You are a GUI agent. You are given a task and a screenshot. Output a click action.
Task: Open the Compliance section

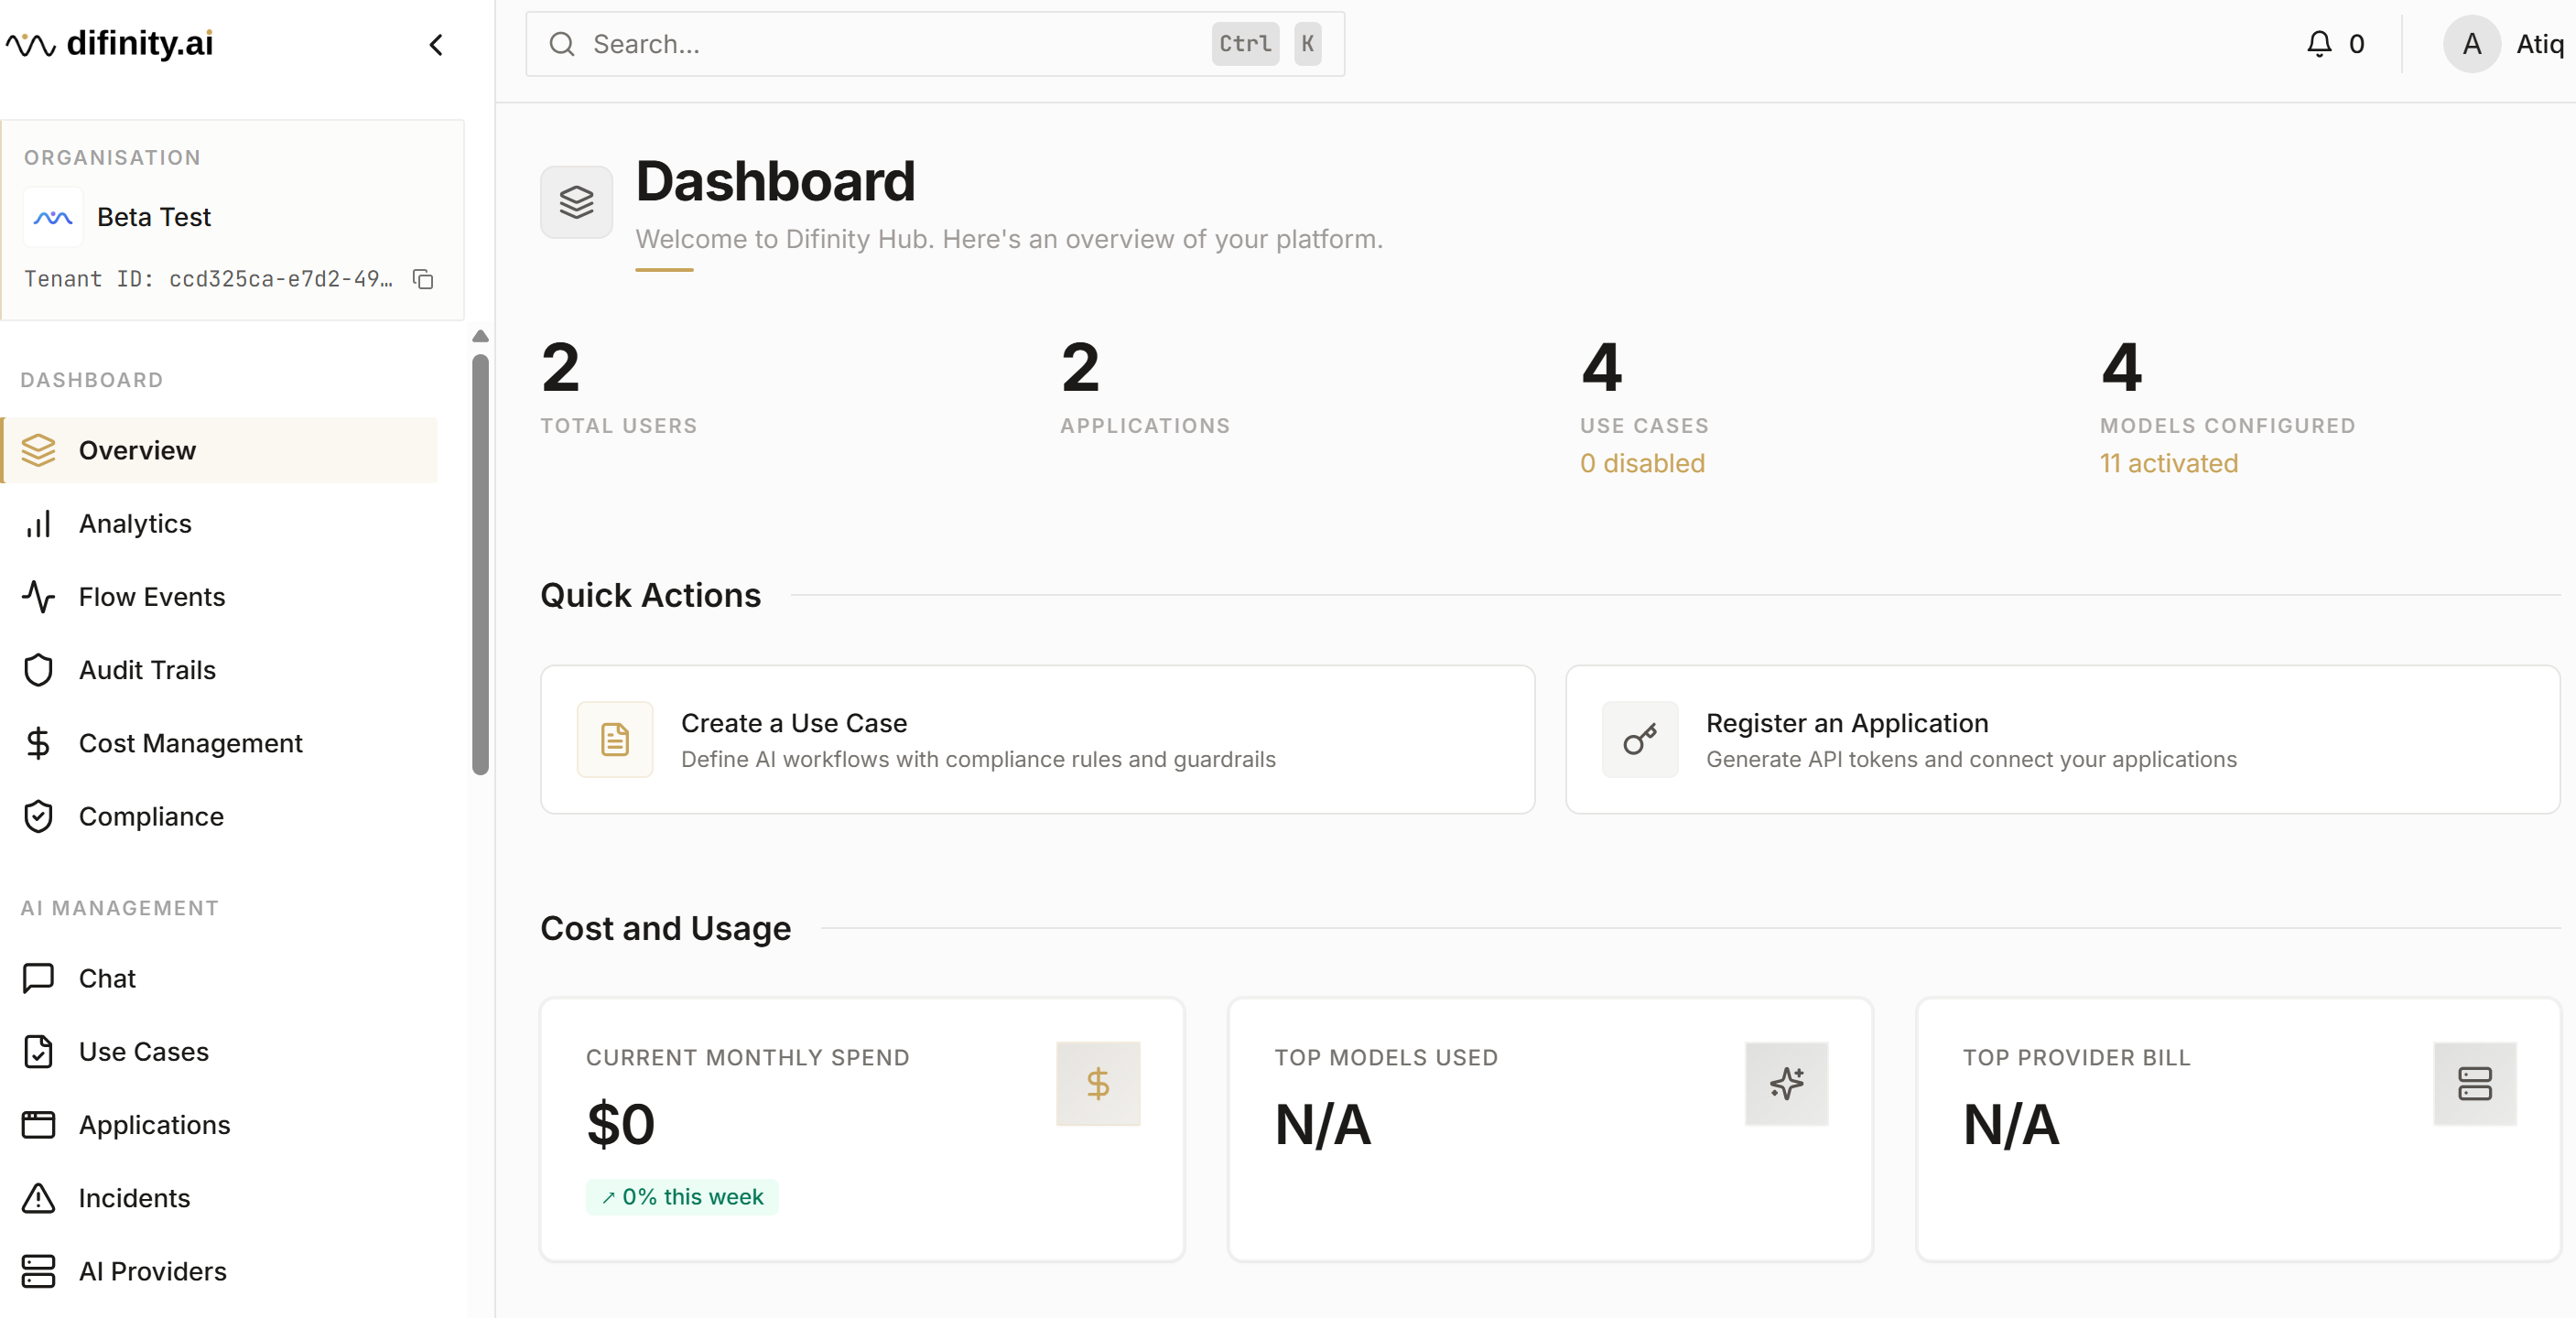click(x=151, y=817)
